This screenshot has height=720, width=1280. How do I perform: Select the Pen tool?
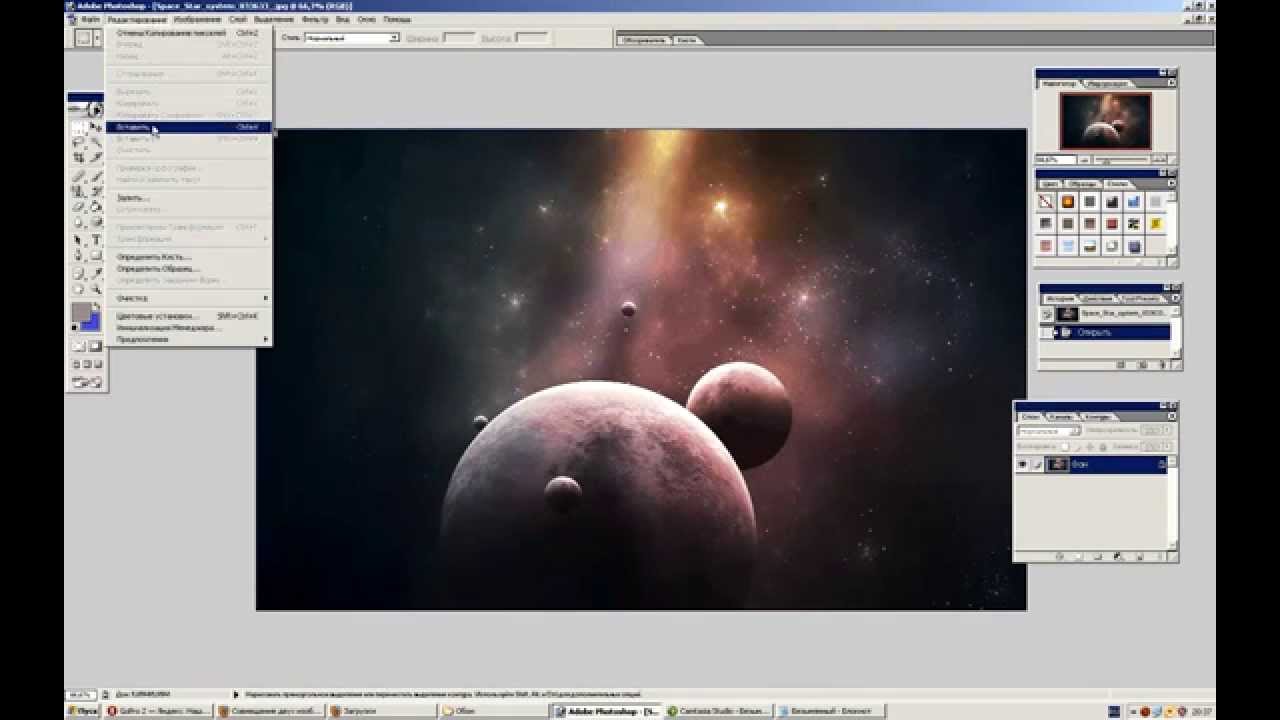click(79, 256)
